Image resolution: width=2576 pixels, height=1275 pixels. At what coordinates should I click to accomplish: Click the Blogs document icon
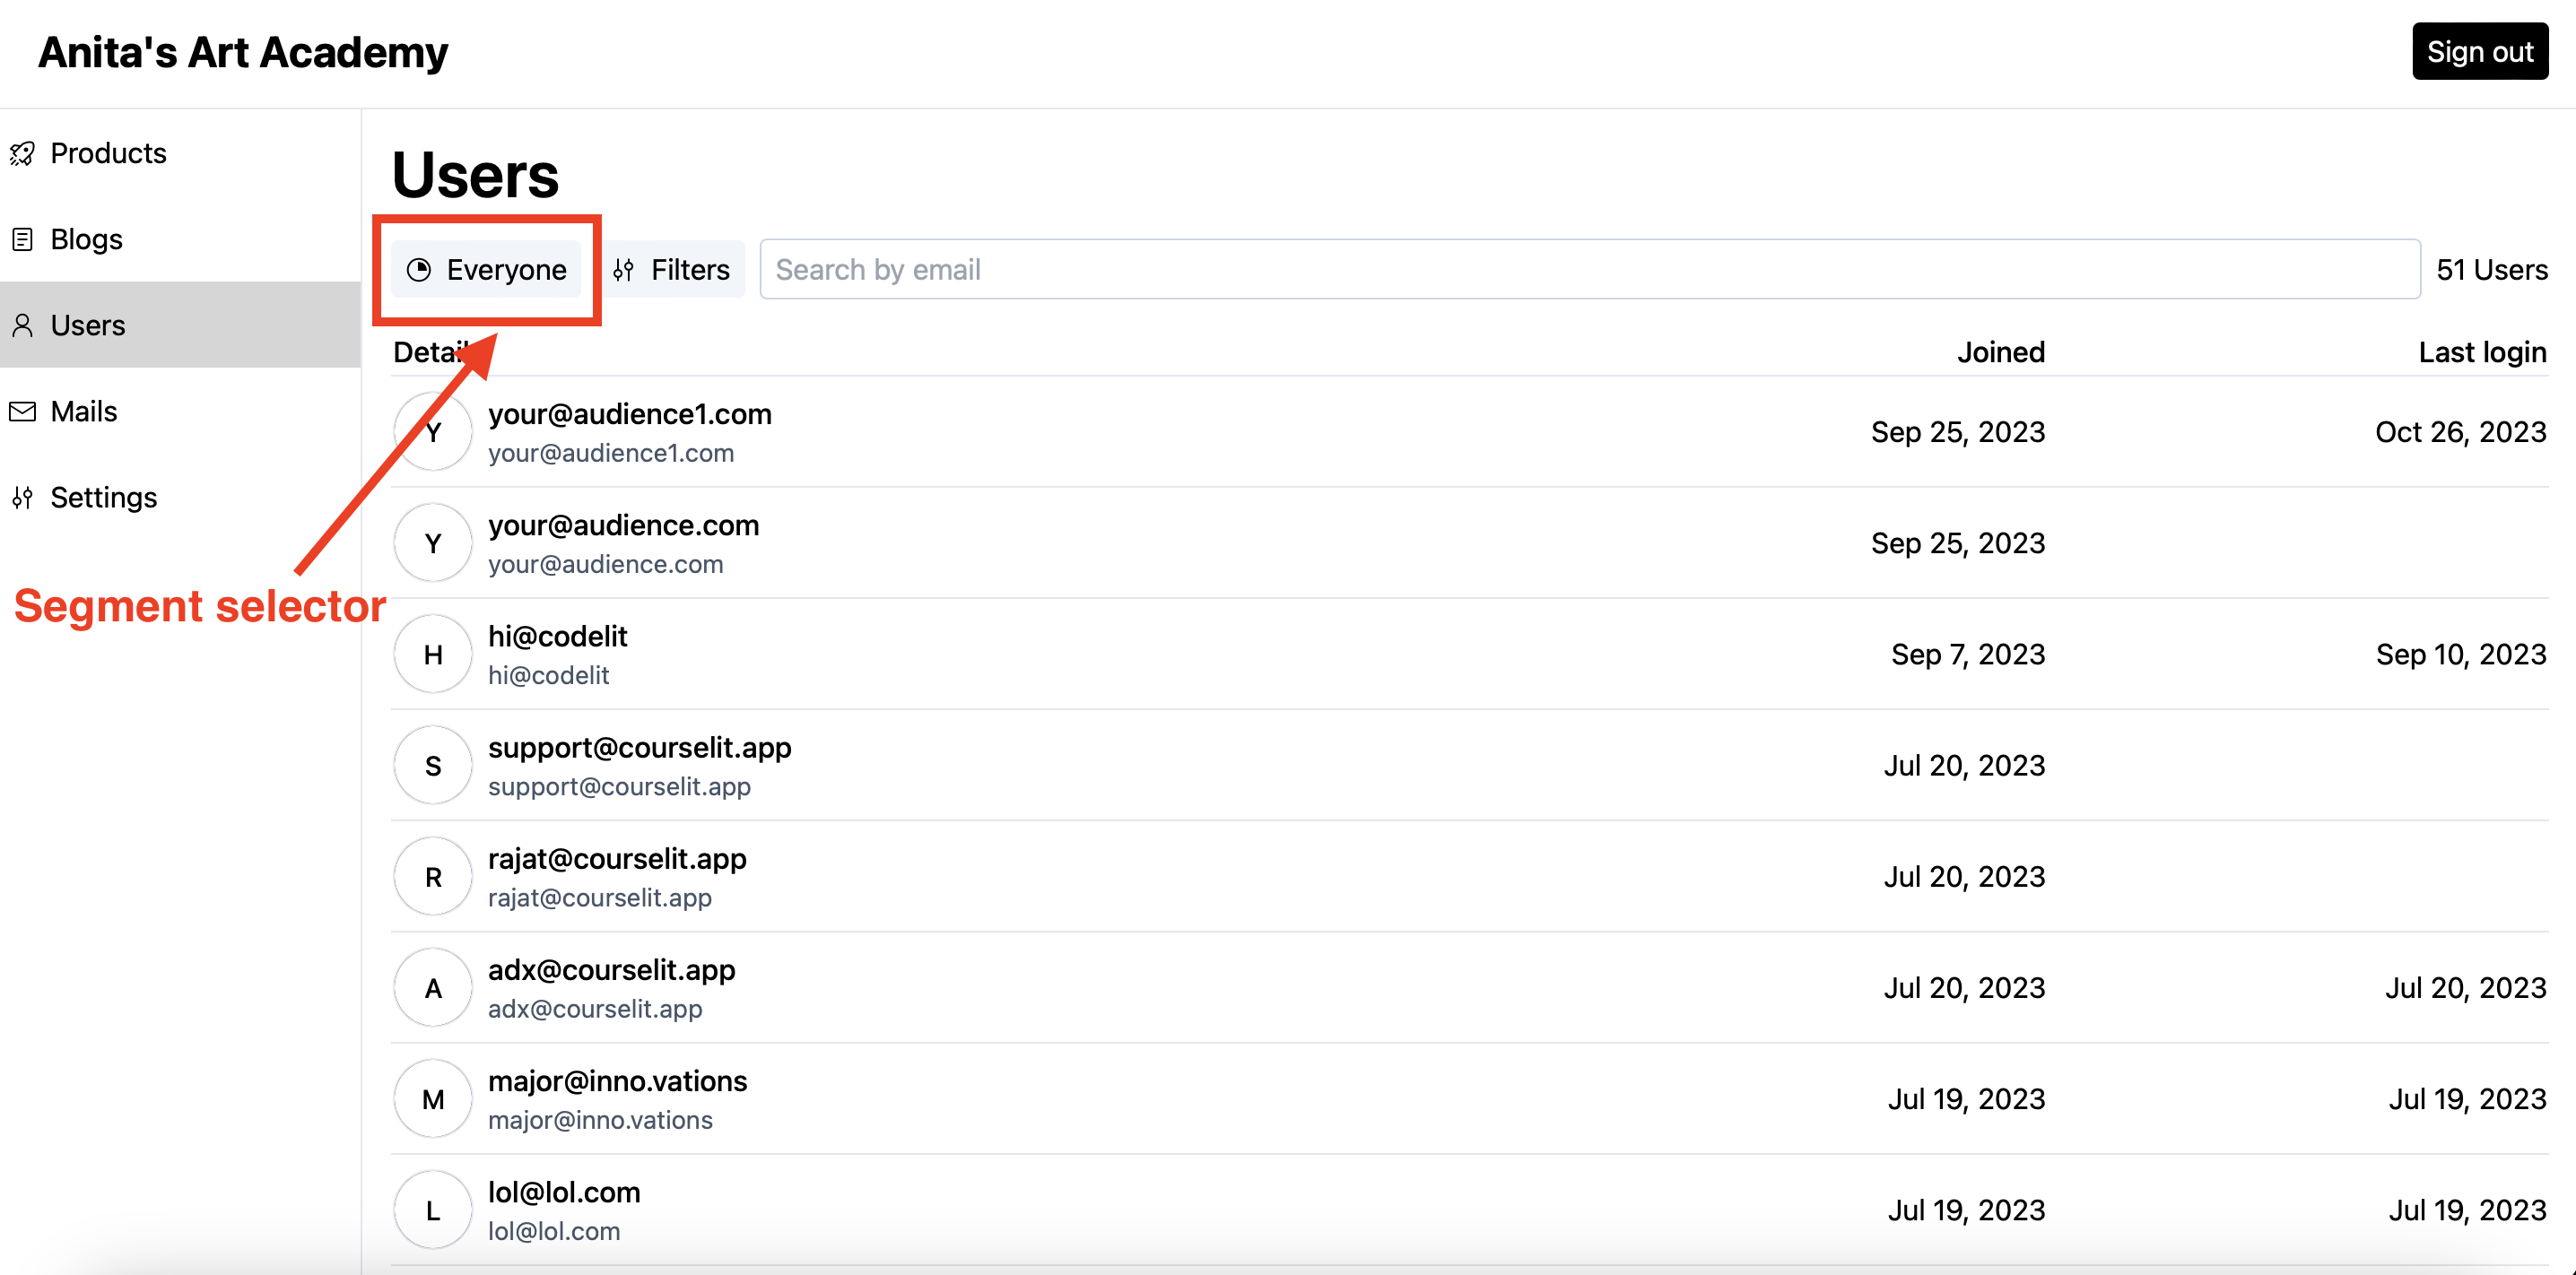pos(23,239)
